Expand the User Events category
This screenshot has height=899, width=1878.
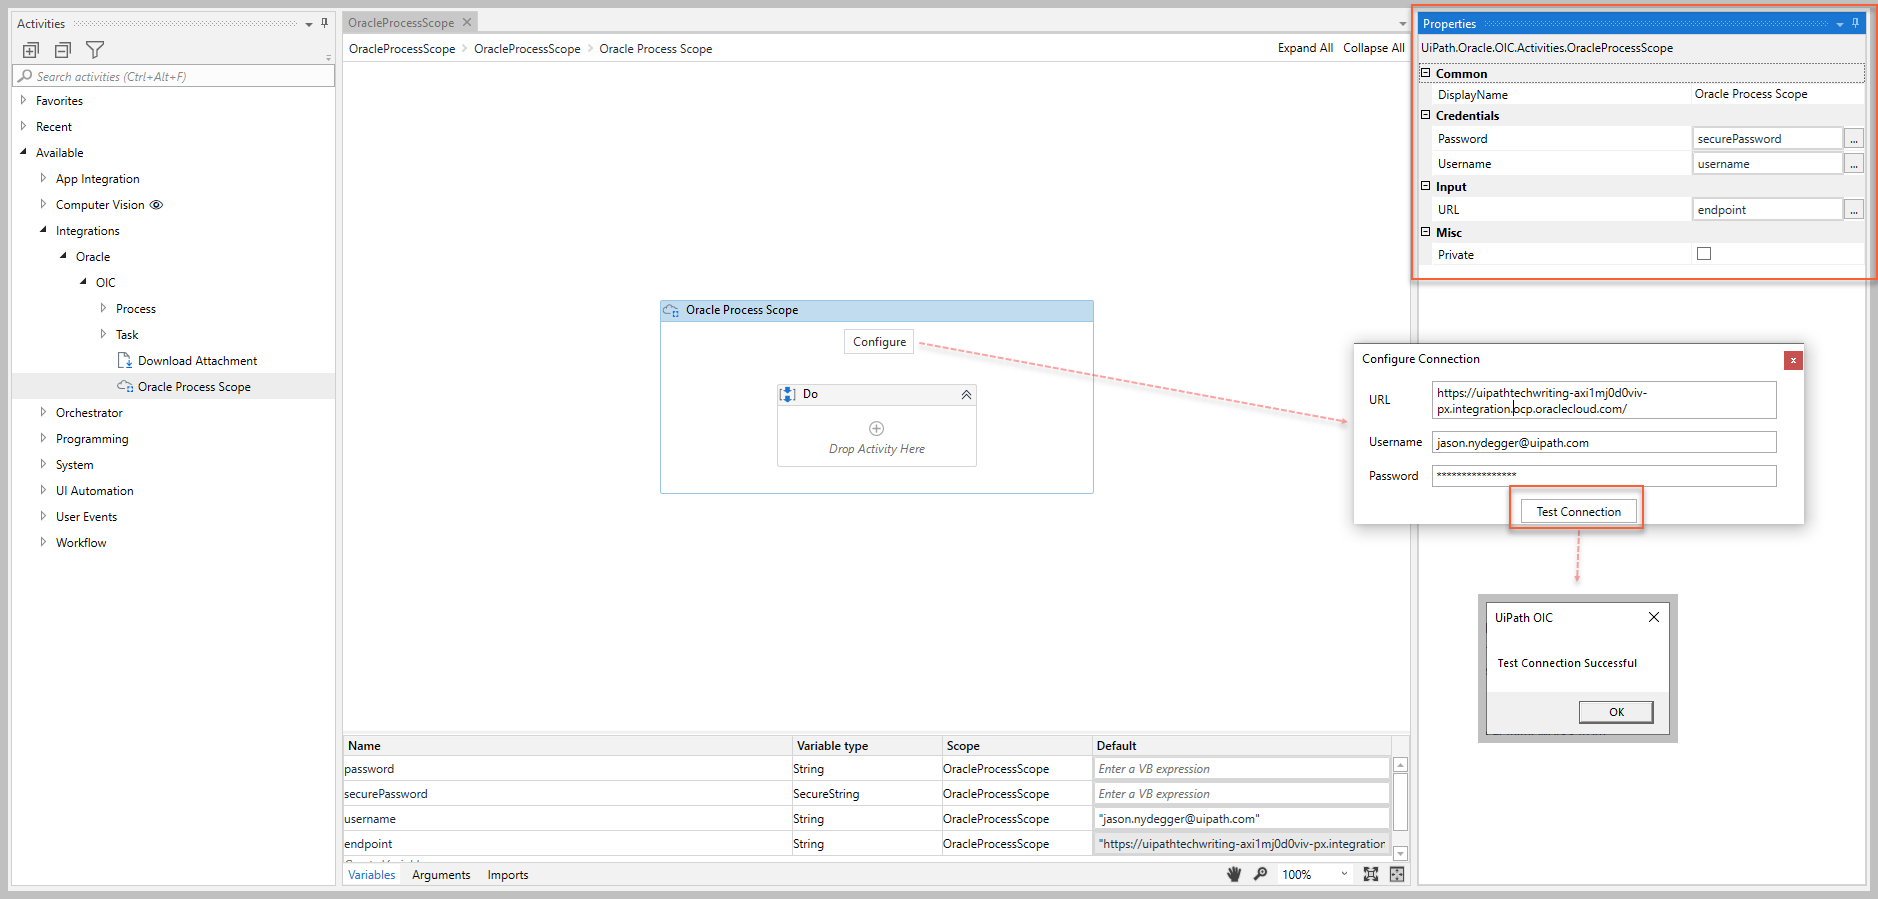pyautogui.click(x=43, y=516)
